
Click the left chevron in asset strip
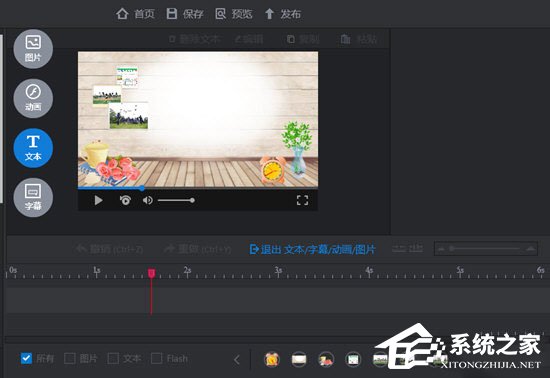pos(237,359)
